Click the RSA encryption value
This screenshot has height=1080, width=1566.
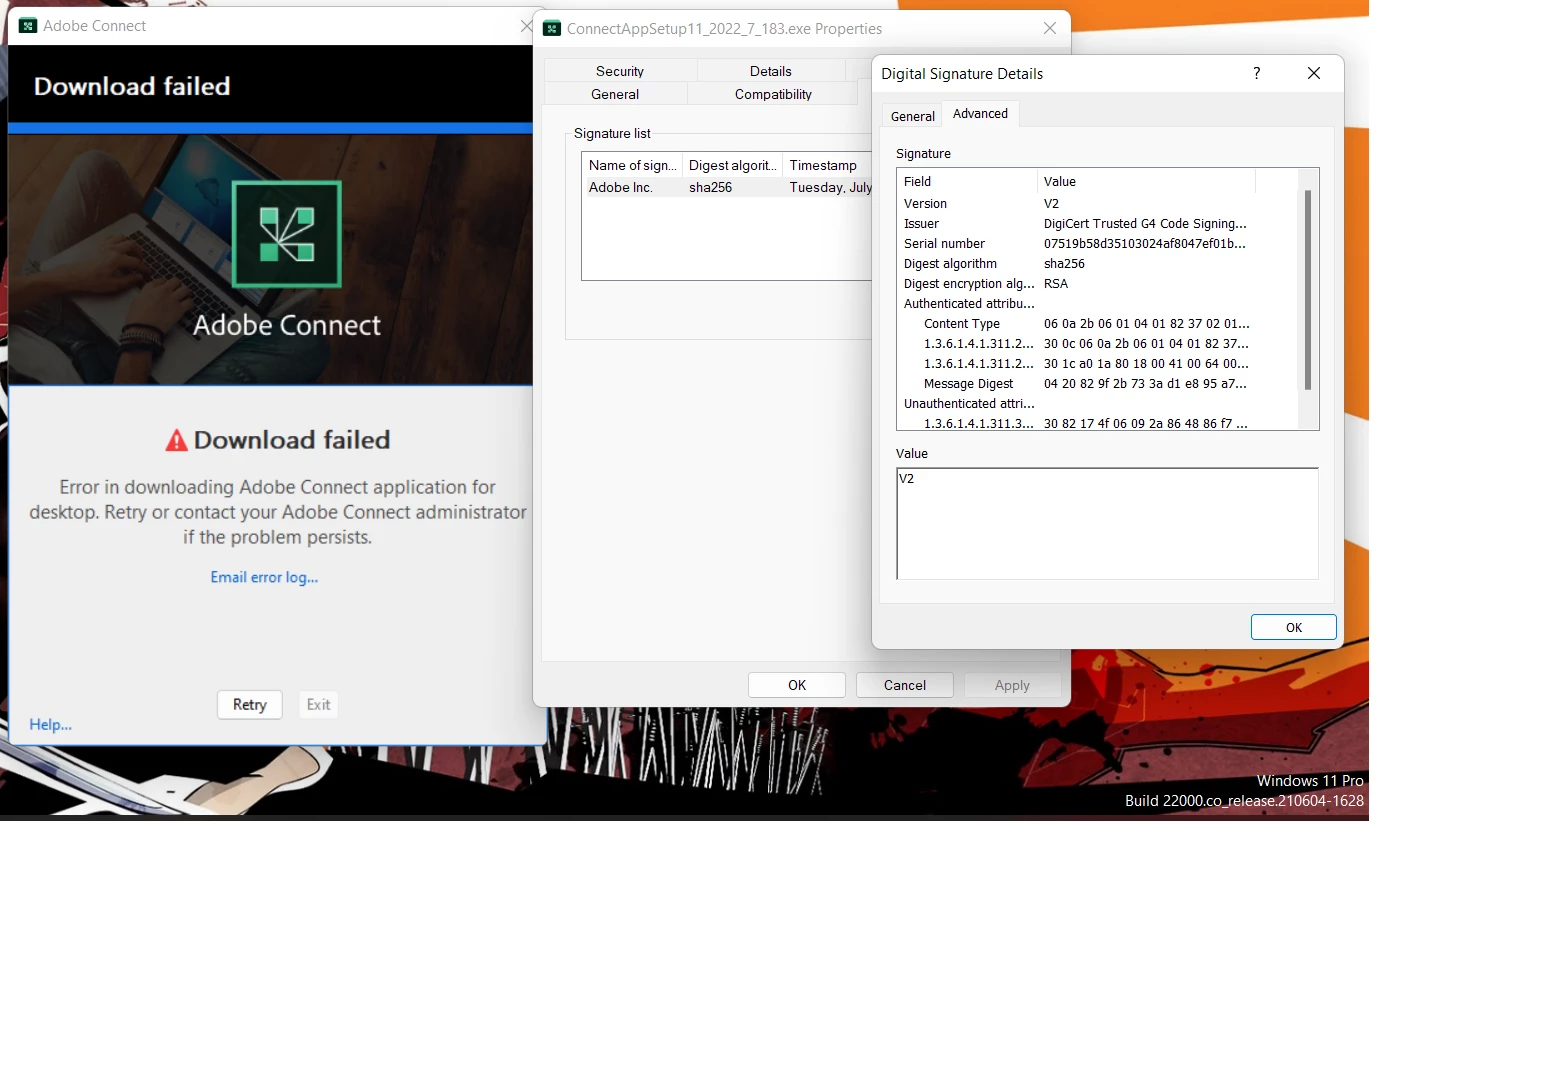(1056, 283)
